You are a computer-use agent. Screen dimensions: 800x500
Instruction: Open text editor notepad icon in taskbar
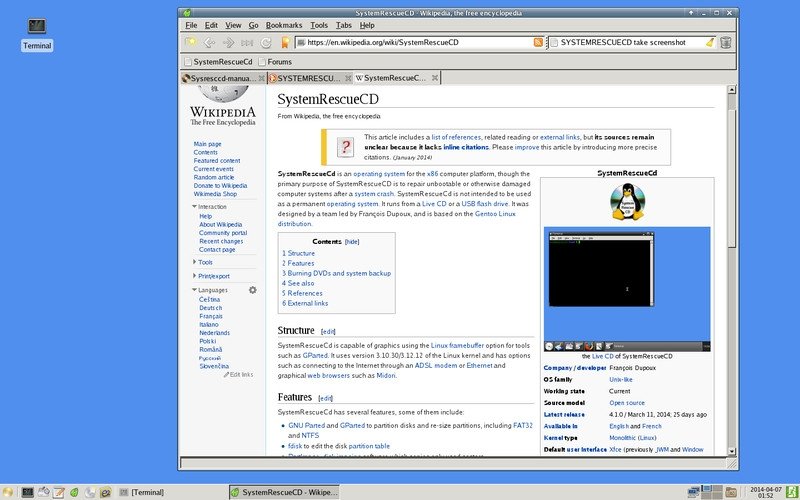(59, 492)
